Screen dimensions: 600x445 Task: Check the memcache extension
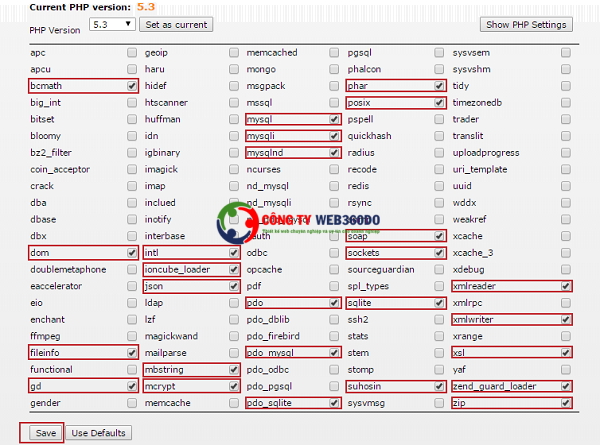tap(234, 403)
